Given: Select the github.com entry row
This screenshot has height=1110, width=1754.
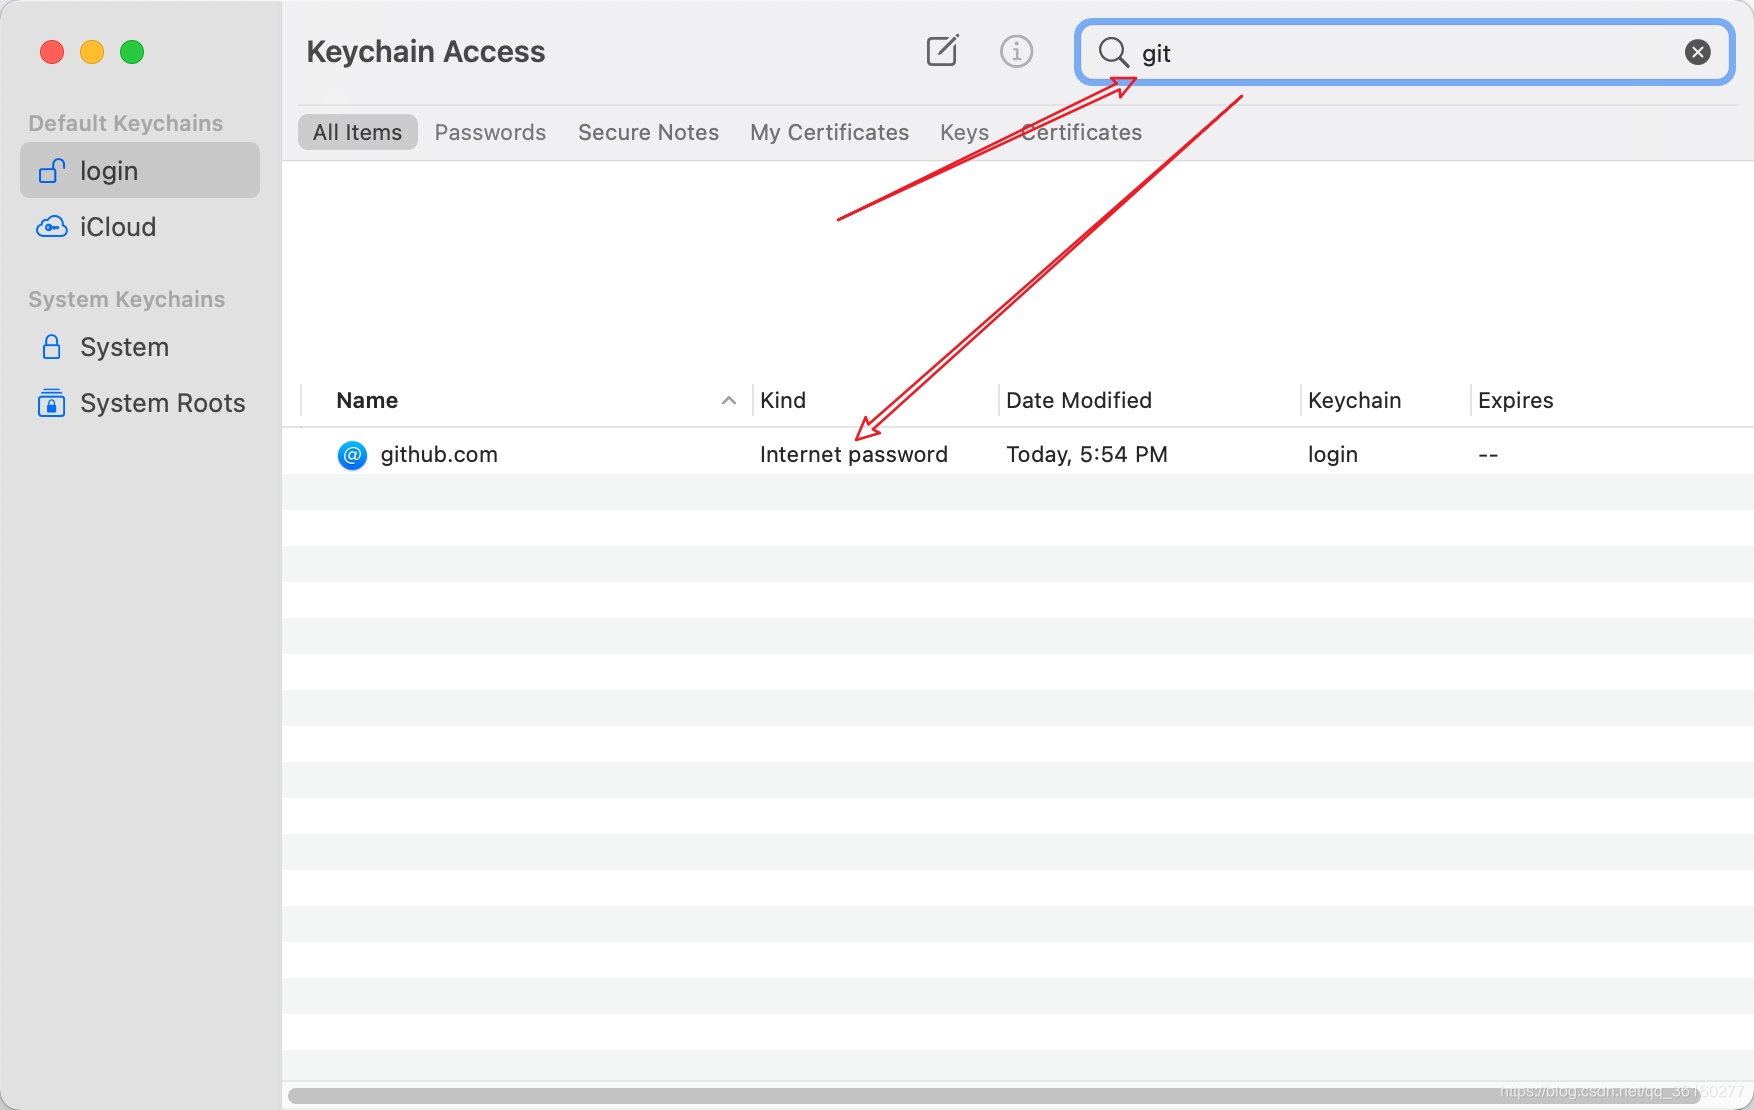Looking at the screenshot, I should pyautogui.click(x=1018, y=455).
